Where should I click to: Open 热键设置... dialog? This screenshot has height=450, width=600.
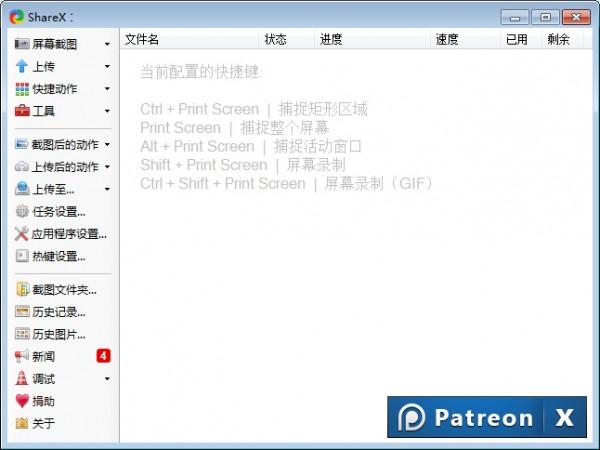click(x=59, y=256)
